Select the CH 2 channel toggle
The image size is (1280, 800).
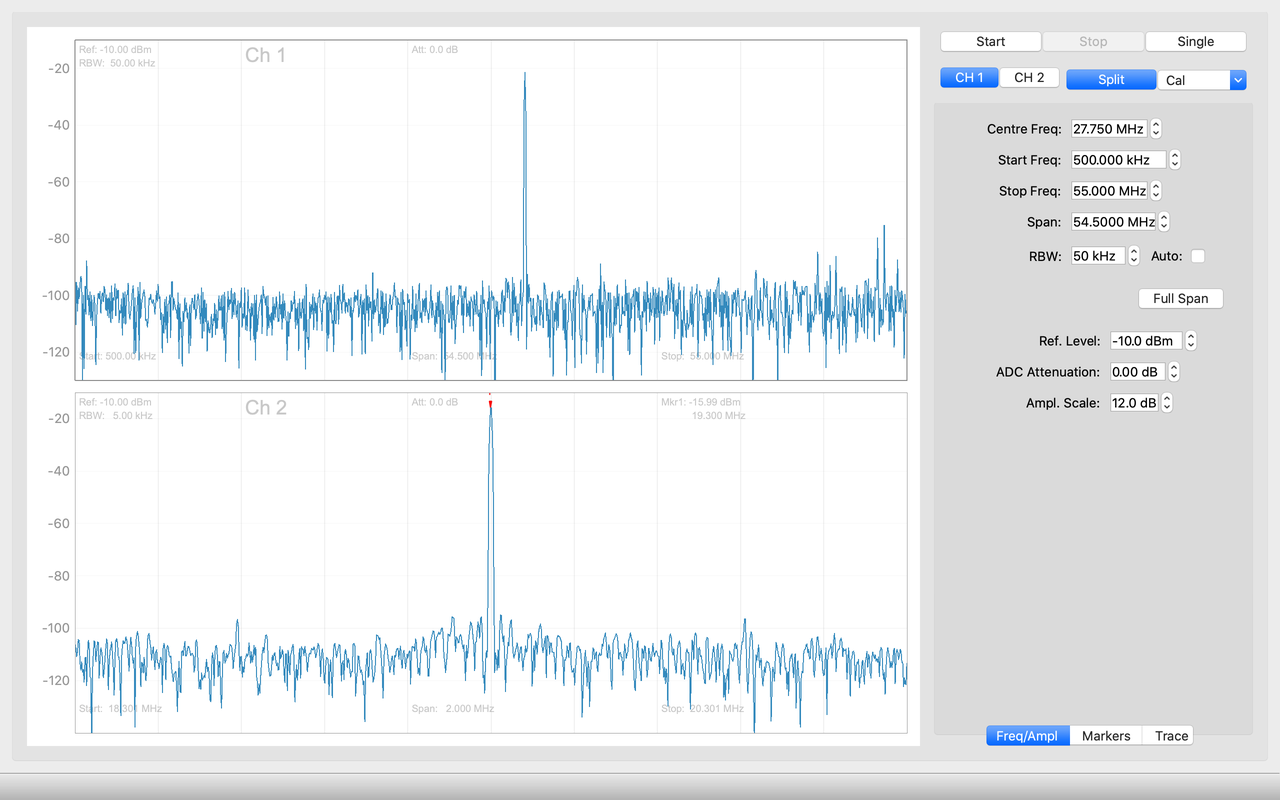pyautogui.click(x=1029, y=78)
